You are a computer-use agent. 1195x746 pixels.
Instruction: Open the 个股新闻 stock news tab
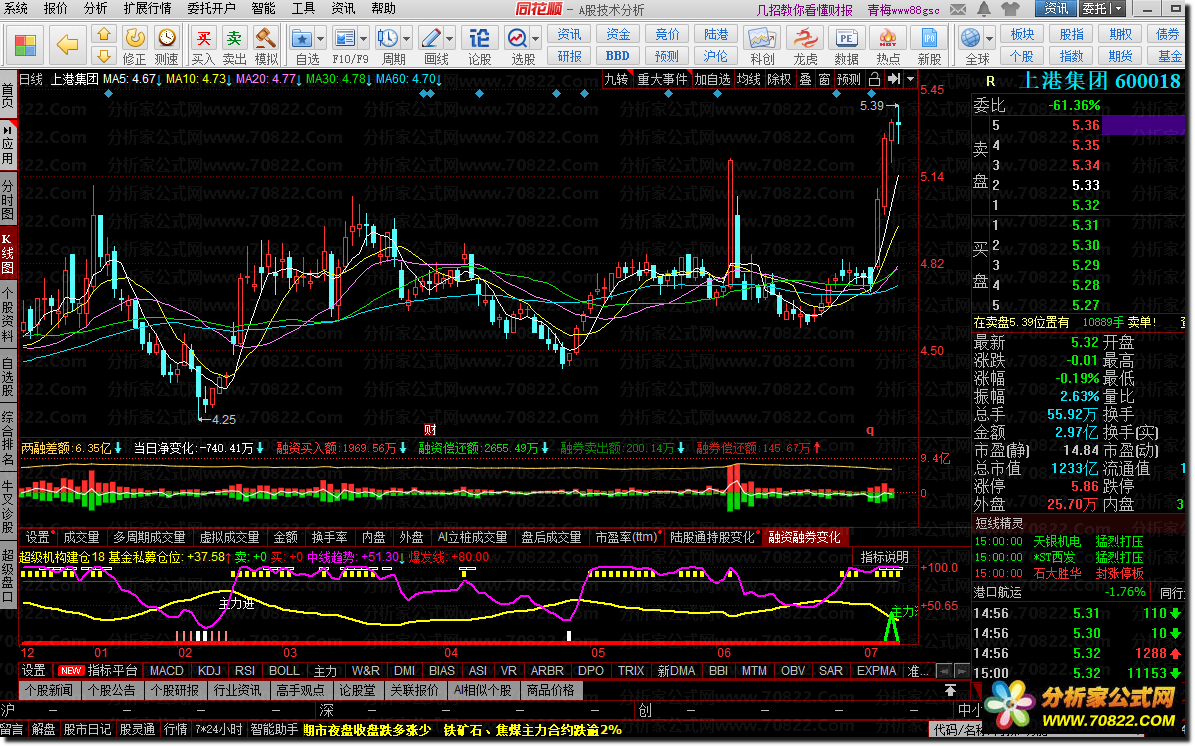[49, 690]
